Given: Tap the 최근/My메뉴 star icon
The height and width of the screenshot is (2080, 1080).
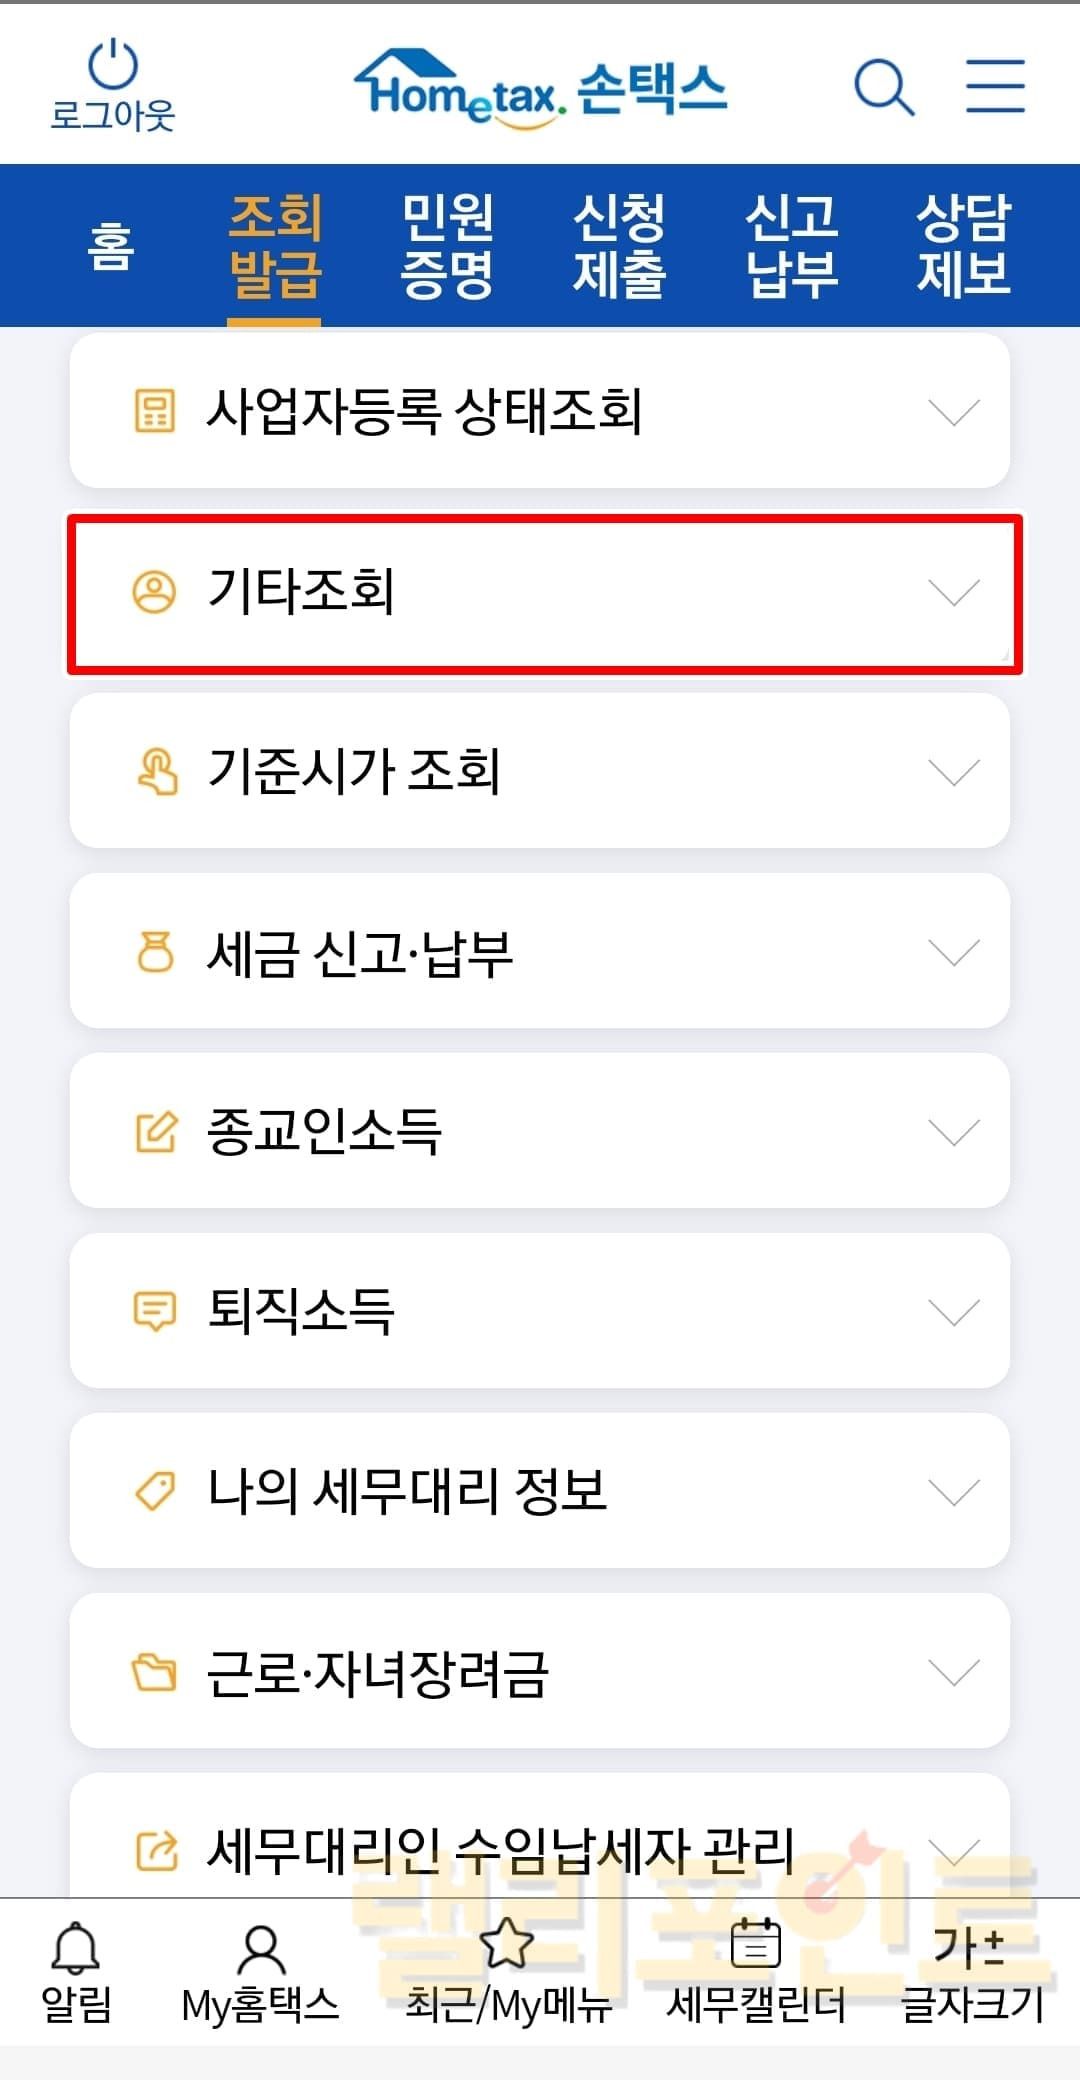Looking at the screenshot, I should pyautogui.click(x=507, y=1945).
